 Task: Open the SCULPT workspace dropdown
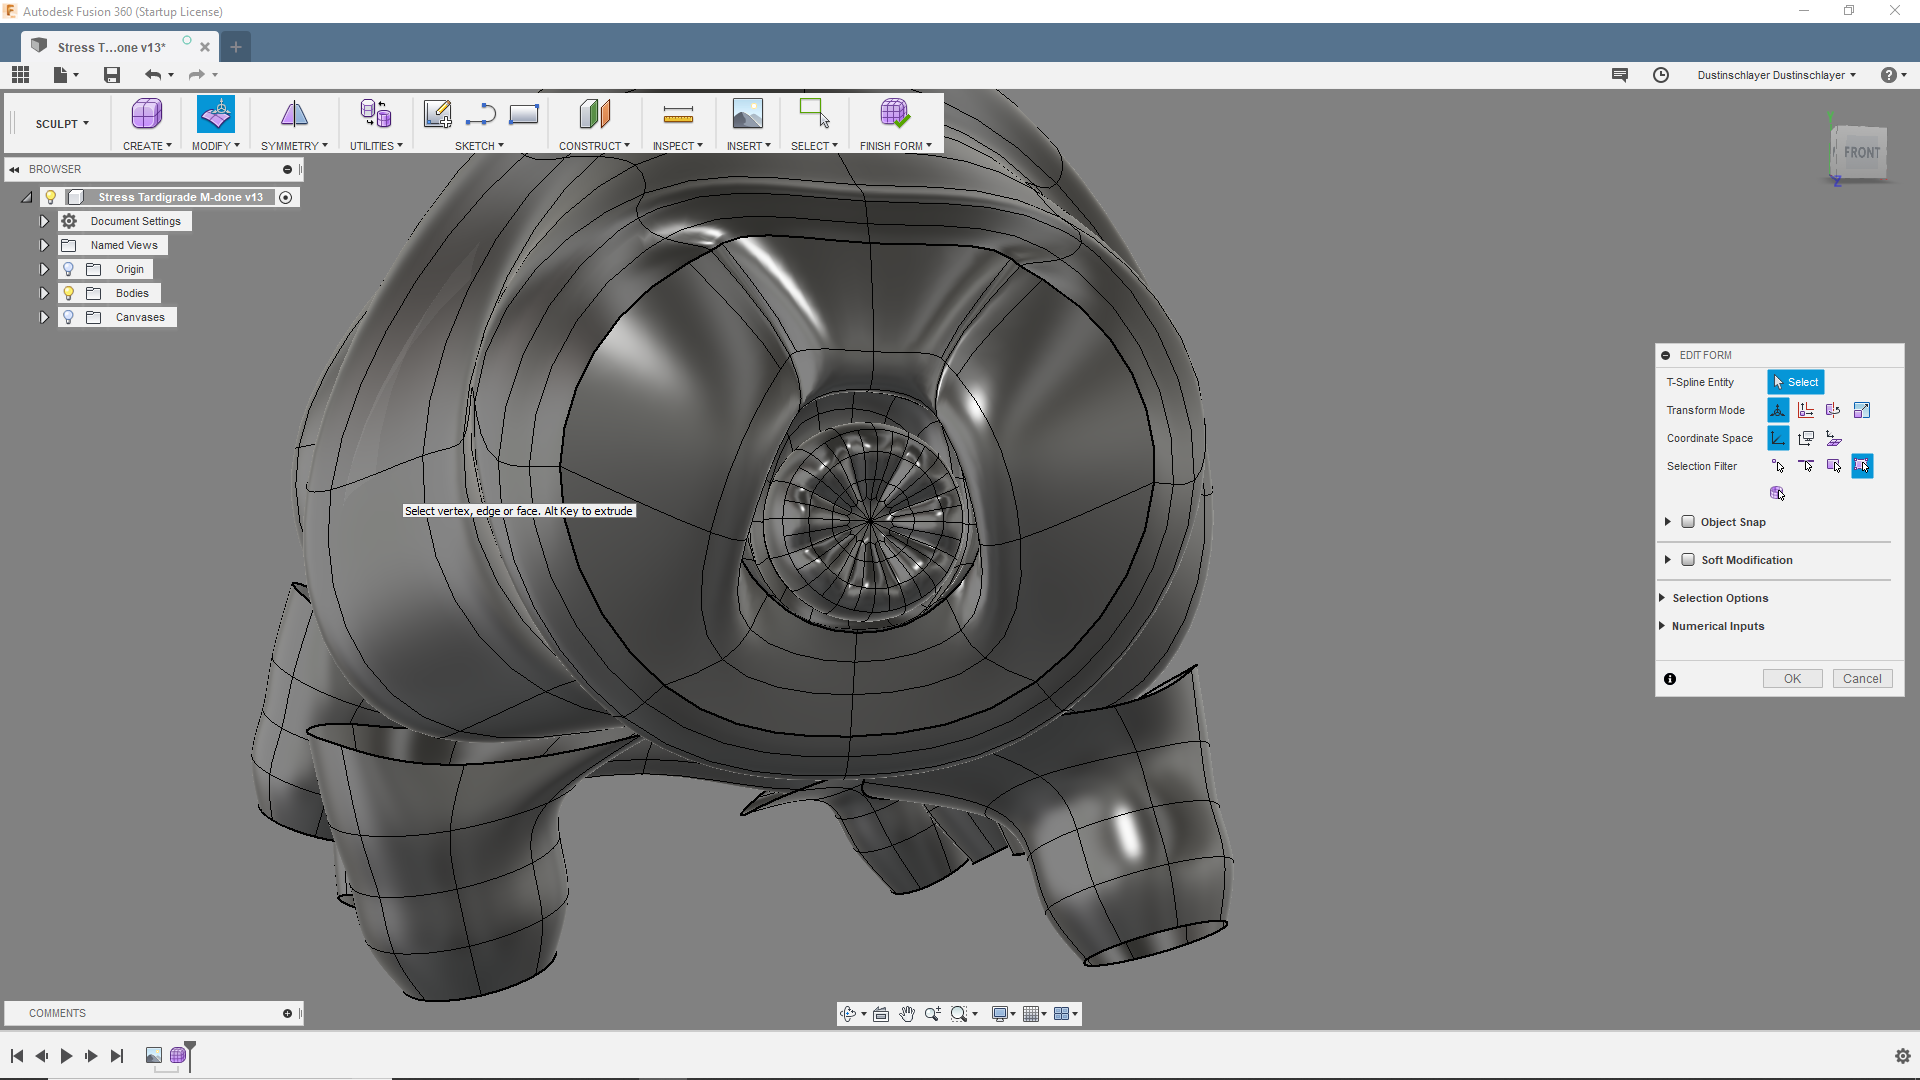coord(62,124)
